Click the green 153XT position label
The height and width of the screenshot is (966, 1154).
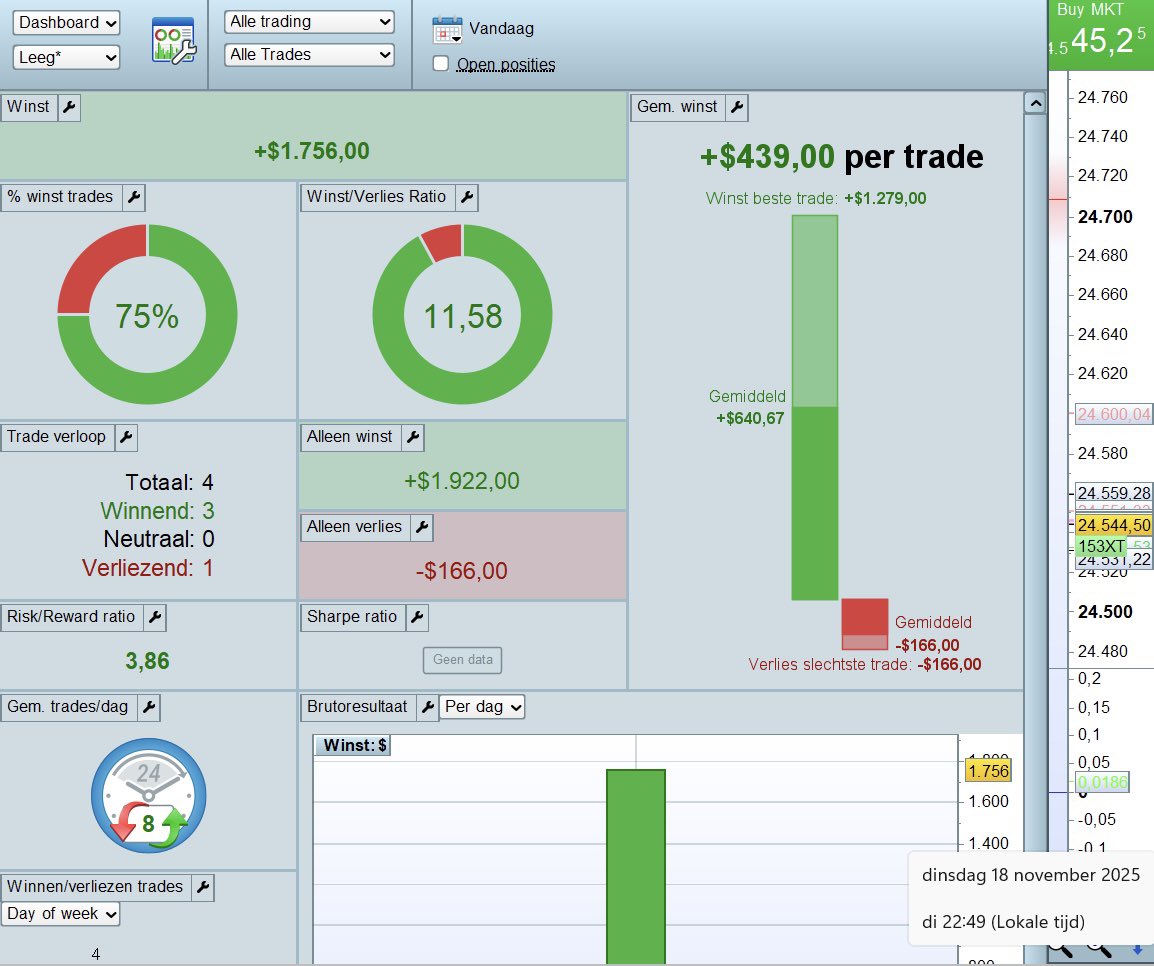pos(1100,547)
